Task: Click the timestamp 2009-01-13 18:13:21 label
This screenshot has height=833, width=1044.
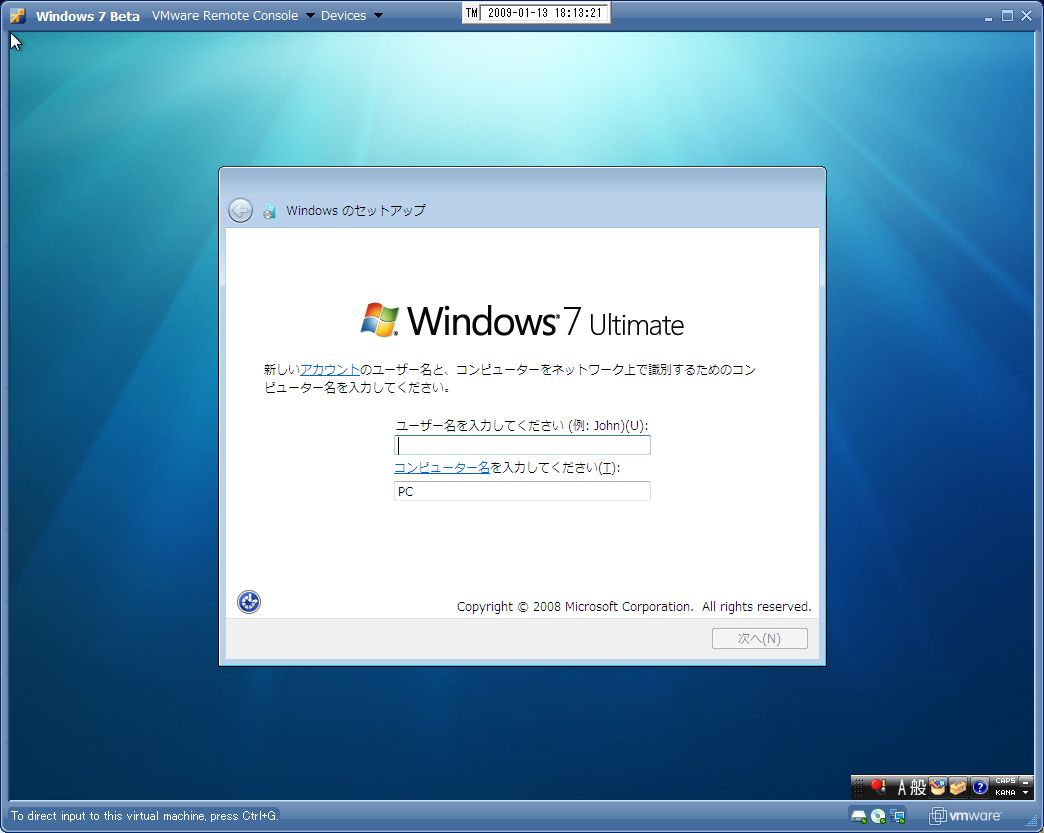Action: [545, 13]
